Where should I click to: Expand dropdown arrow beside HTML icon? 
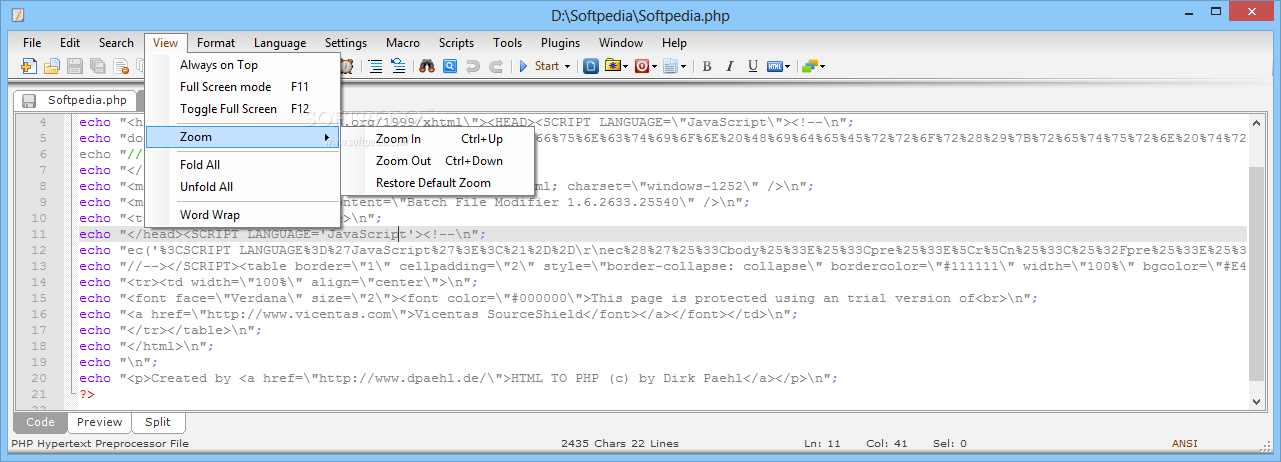tap(788, 67)
